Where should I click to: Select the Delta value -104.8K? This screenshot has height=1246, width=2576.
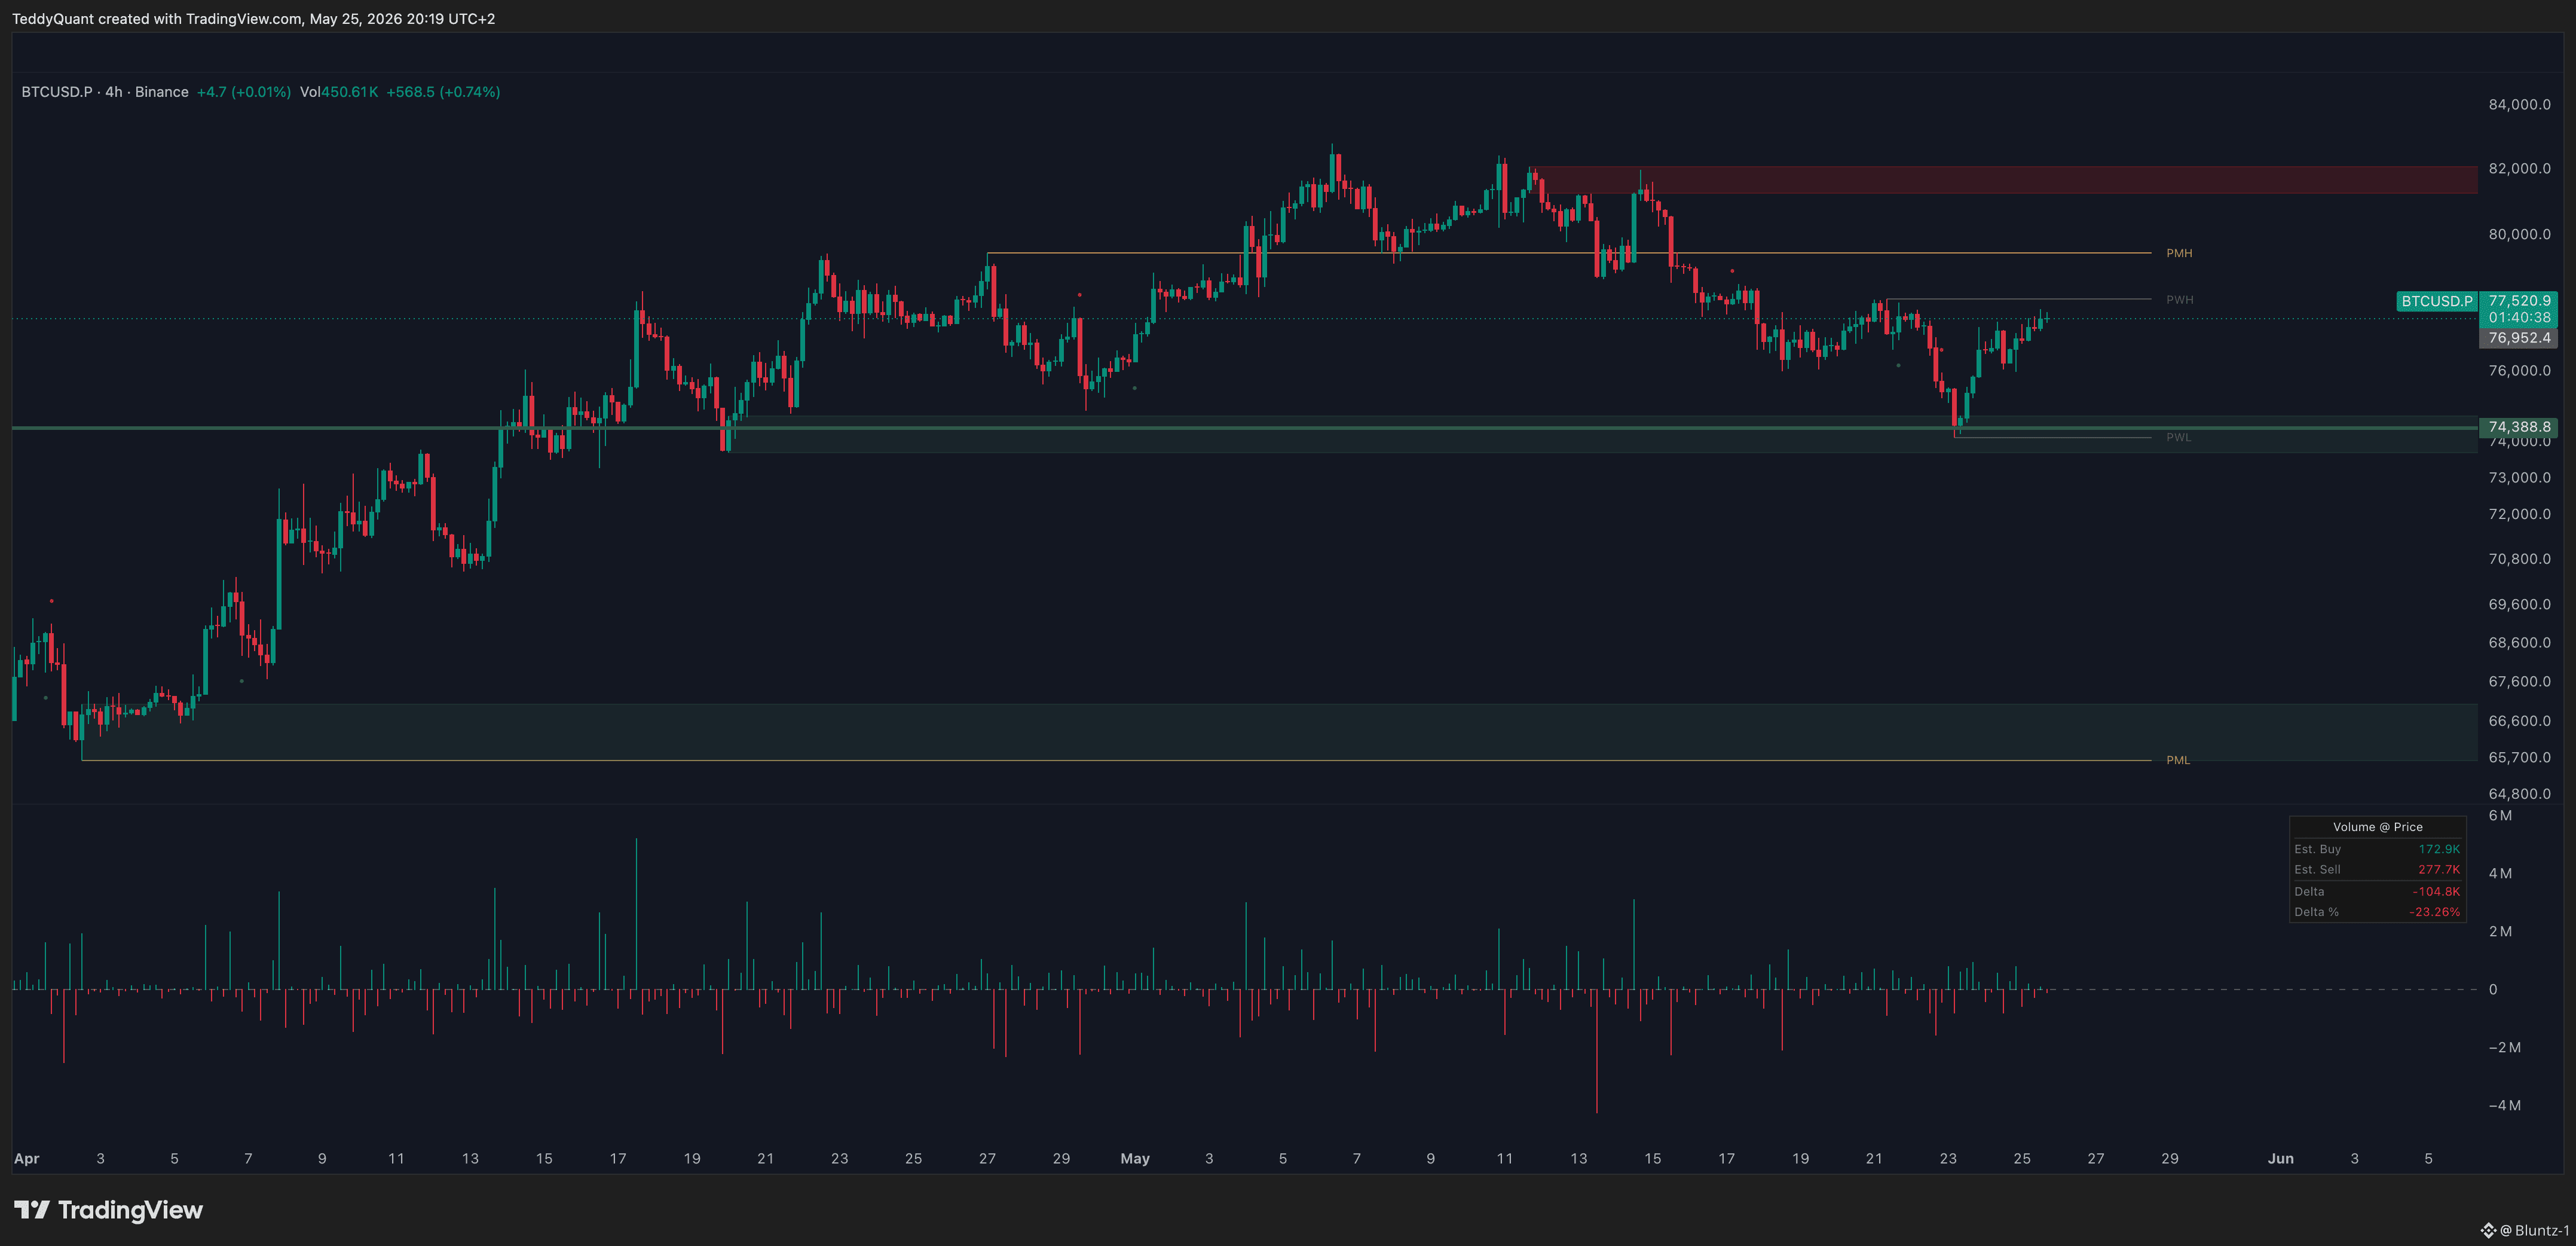point(2436,892)
